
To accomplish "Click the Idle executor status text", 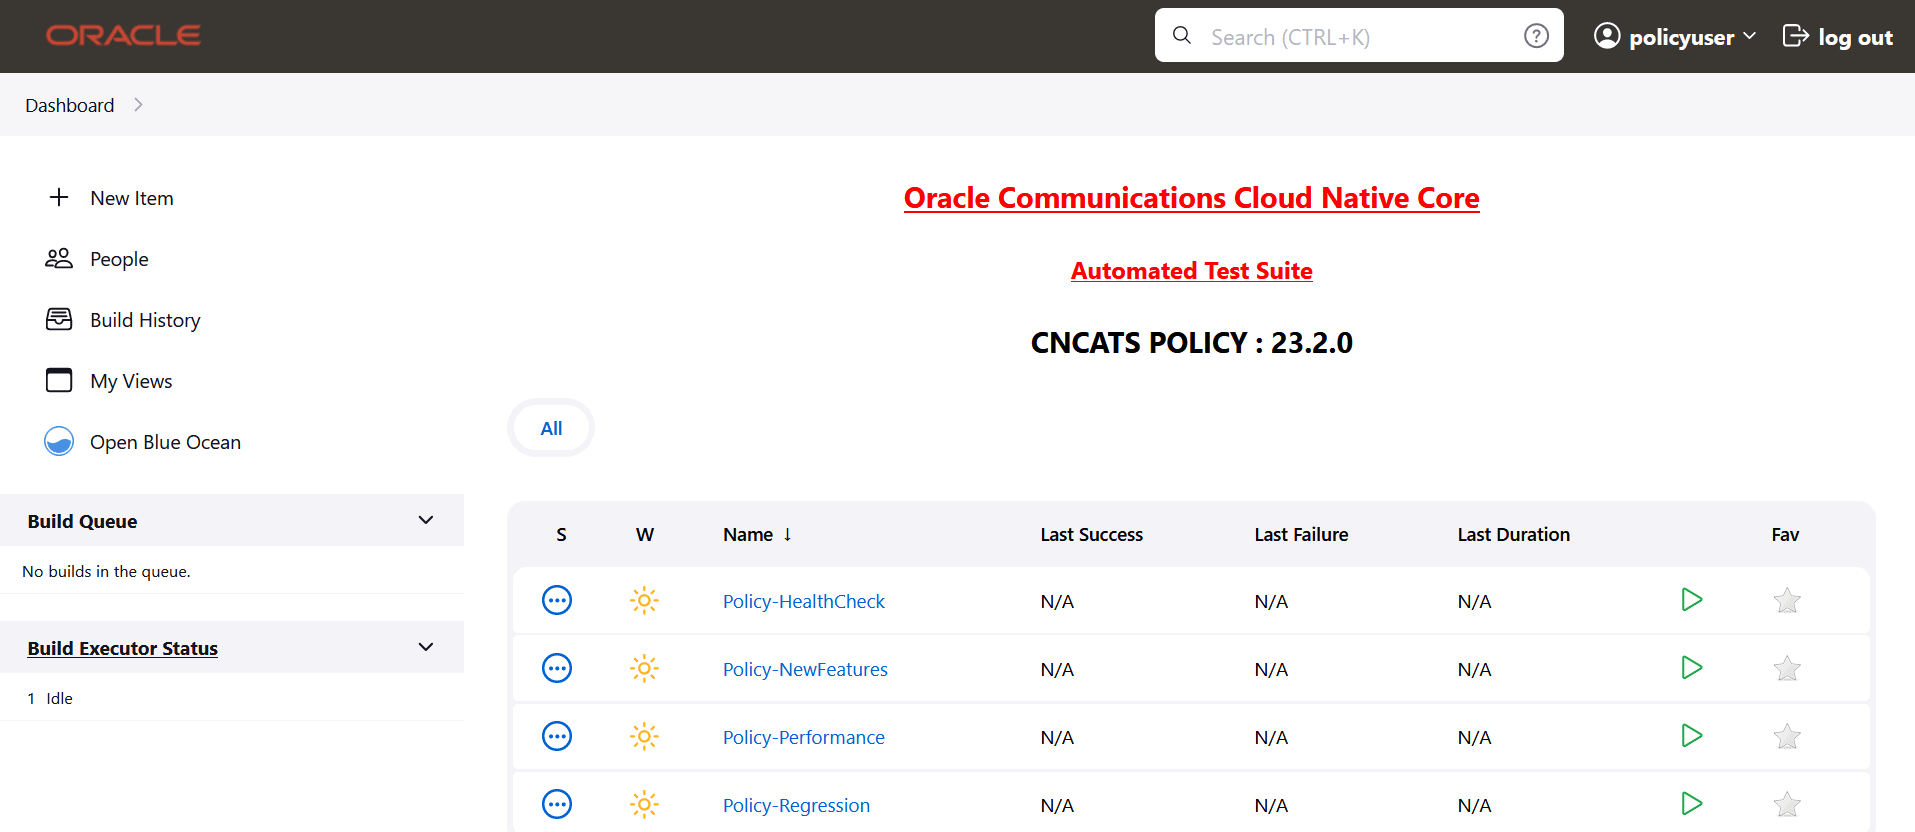I will 59,698.
